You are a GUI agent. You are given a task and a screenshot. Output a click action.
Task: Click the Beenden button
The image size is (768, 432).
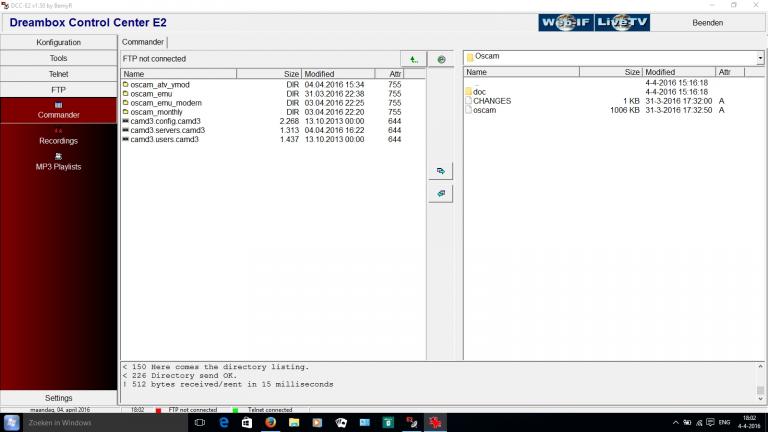[707, 22]
